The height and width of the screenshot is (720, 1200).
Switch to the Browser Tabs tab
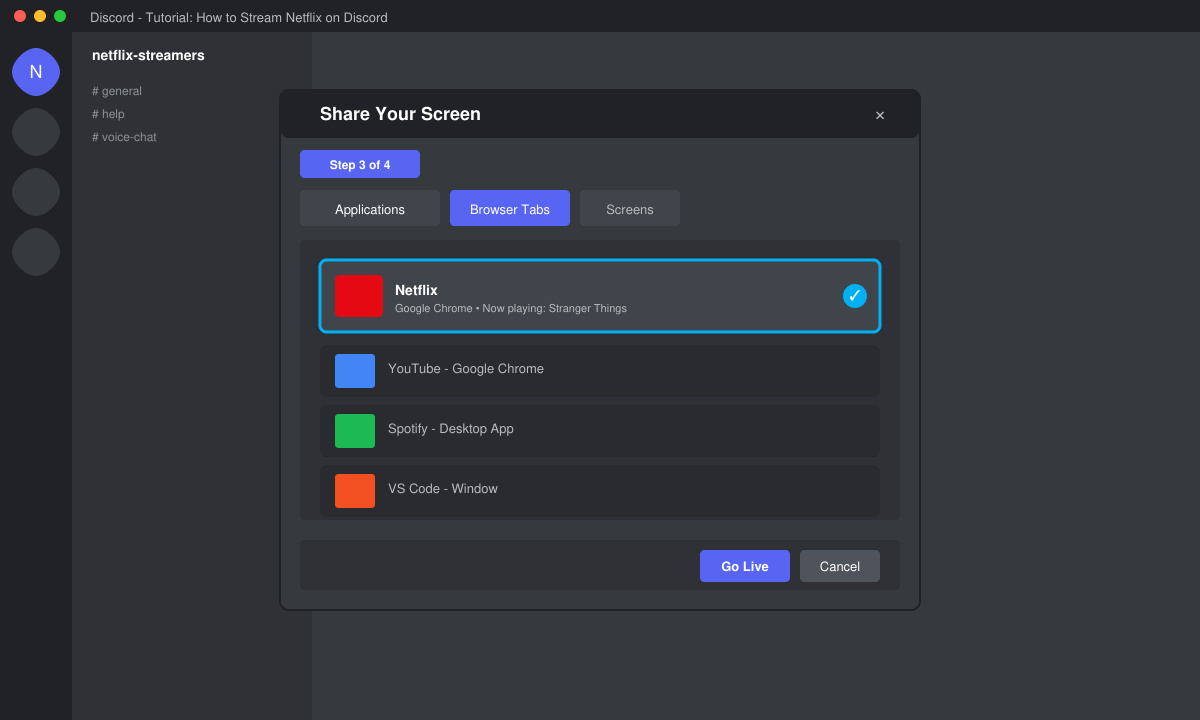[510, 208]
